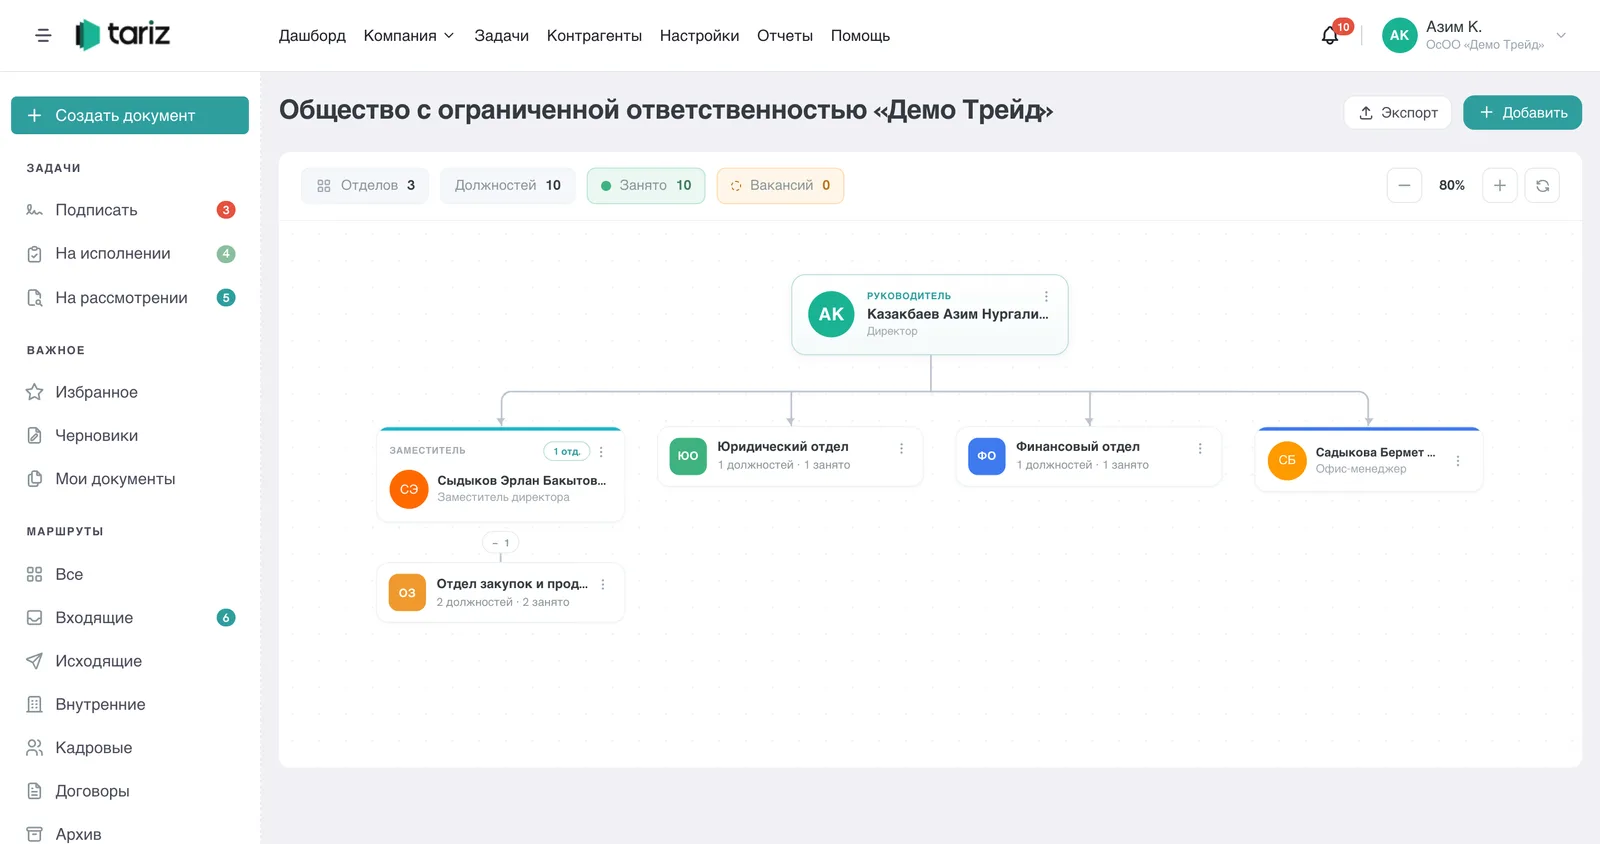Click the green ЮО department icon
This screenshot has height=844, width=1600.
pyautogui.click(x=688, y=456)
